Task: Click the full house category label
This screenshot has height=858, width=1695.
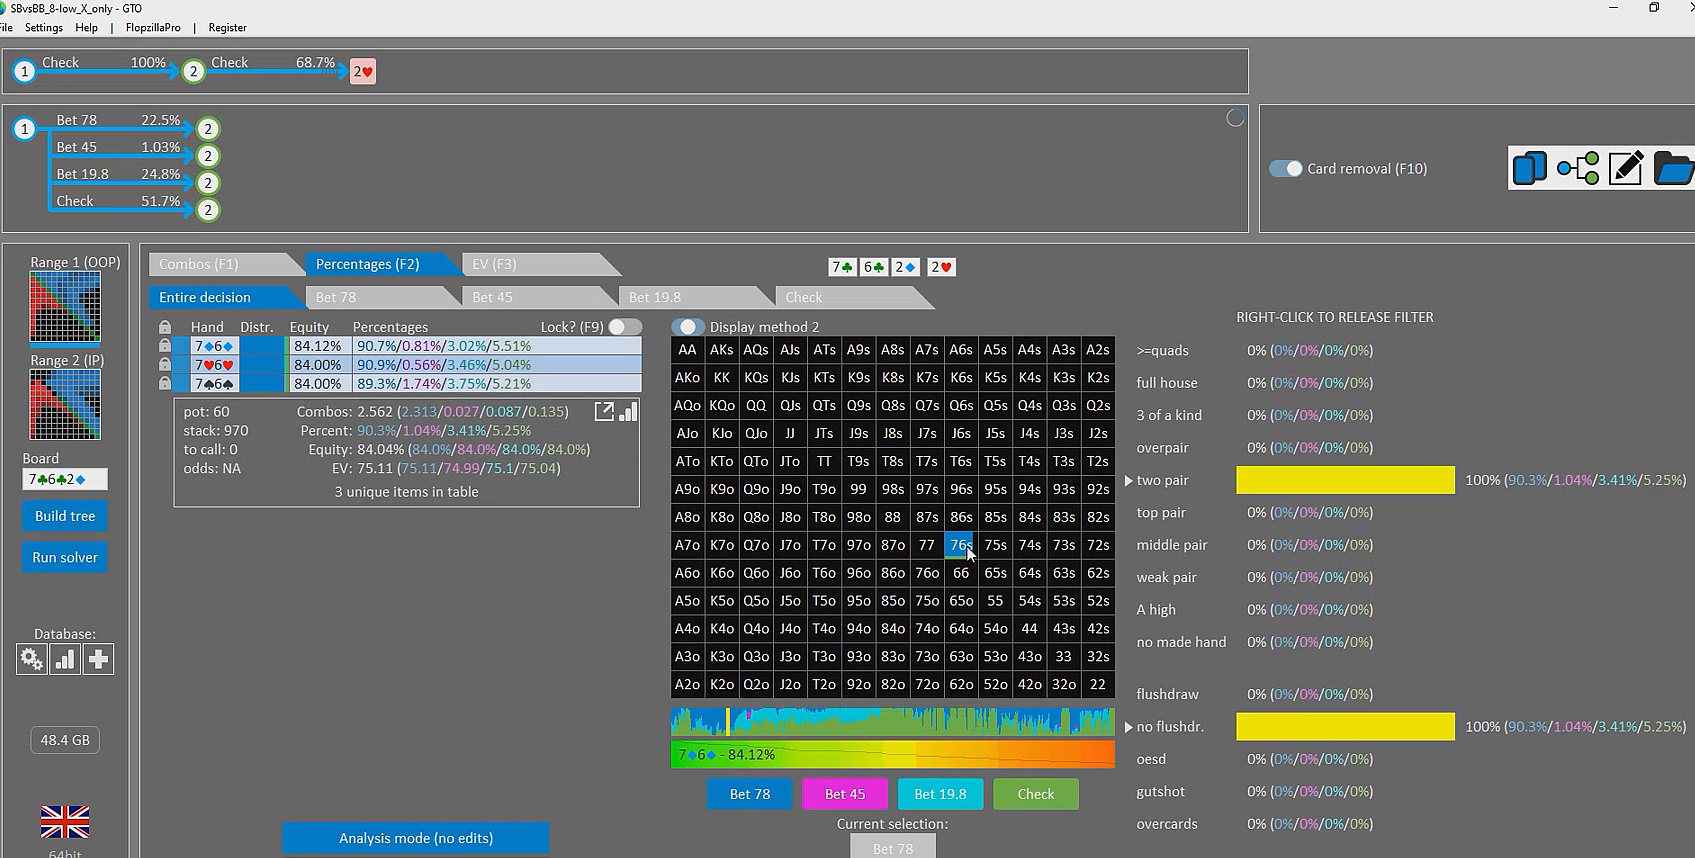Action: (x=1167, y=383)
